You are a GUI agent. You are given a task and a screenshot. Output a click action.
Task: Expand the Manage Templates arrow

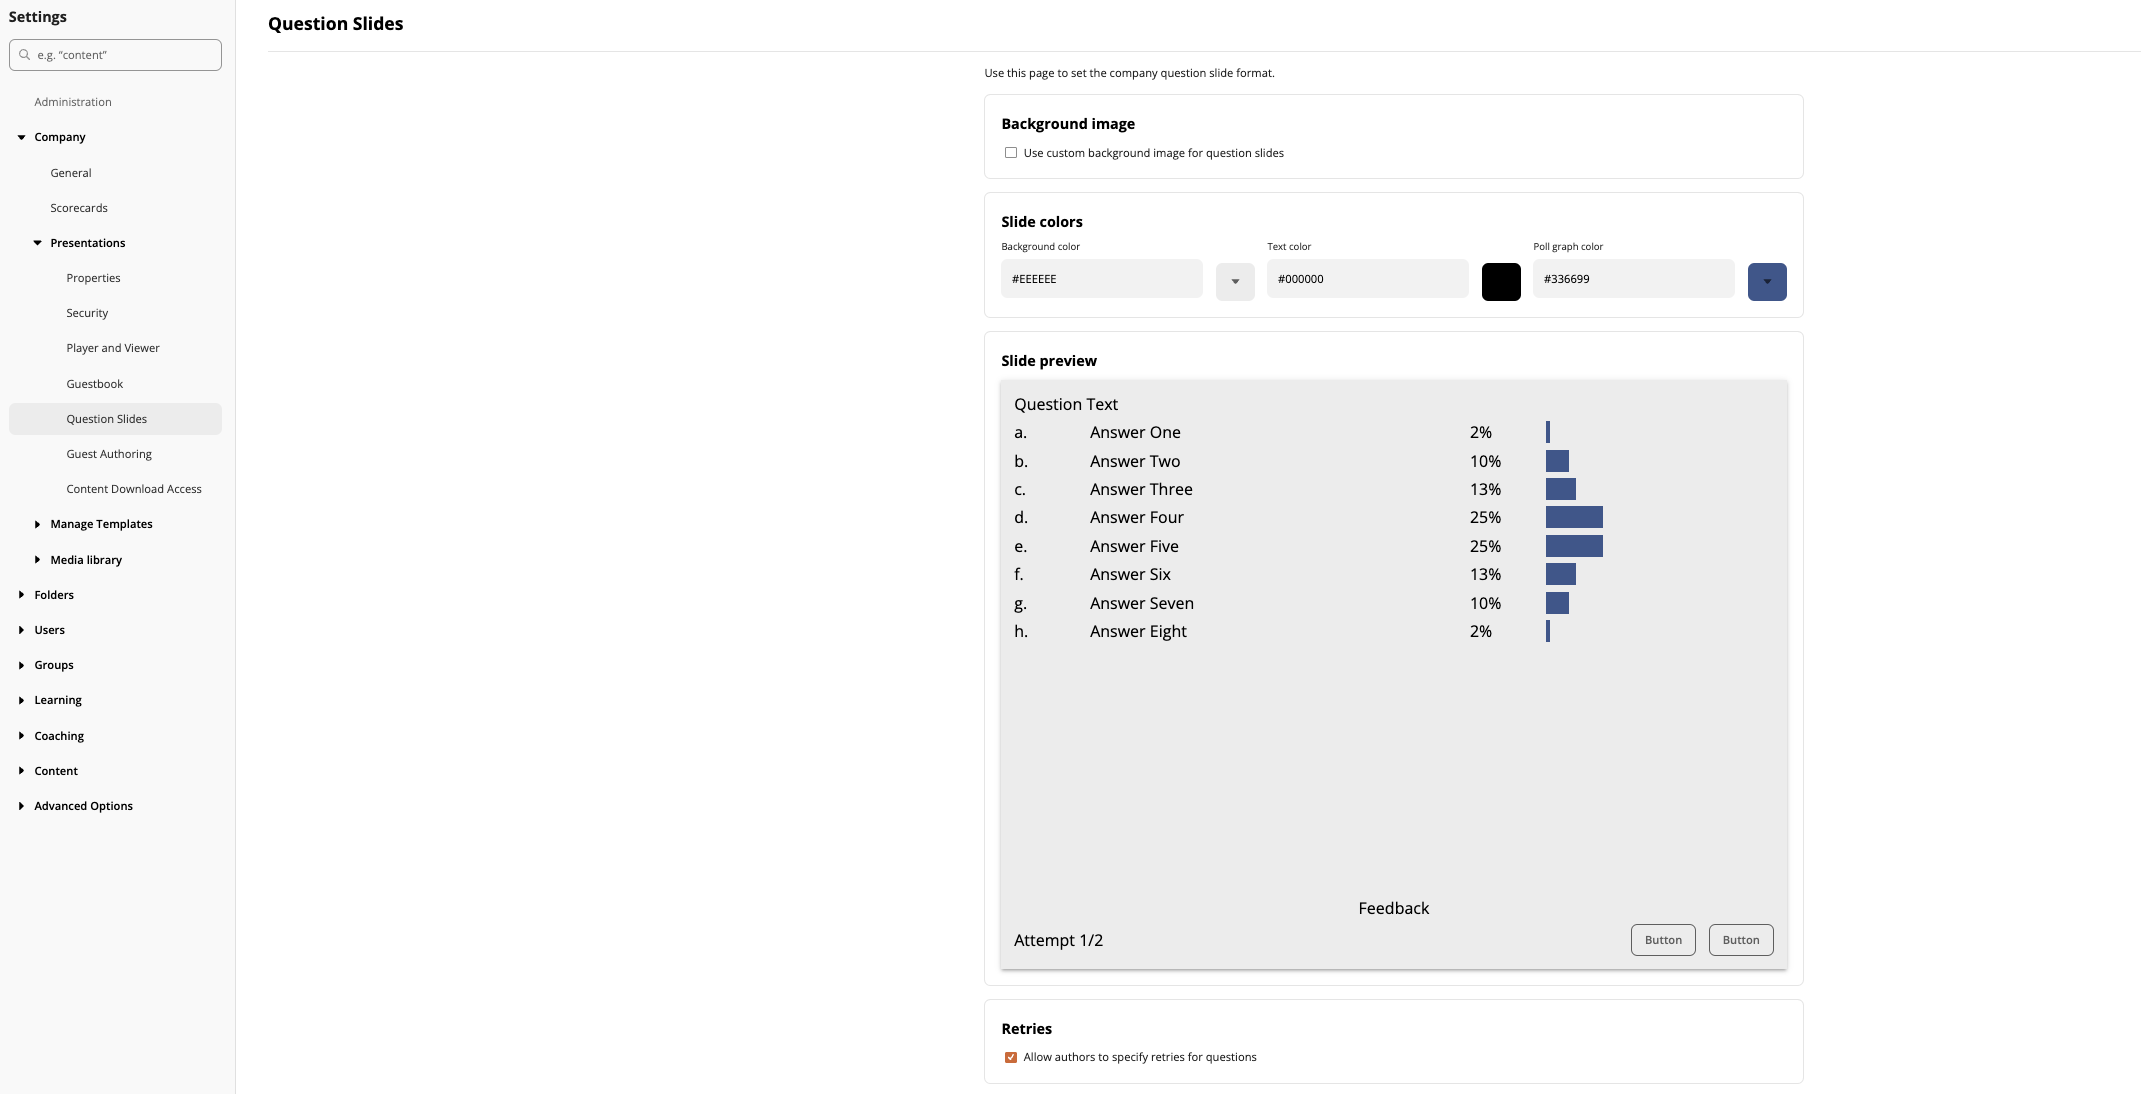[x=37, y=524]
